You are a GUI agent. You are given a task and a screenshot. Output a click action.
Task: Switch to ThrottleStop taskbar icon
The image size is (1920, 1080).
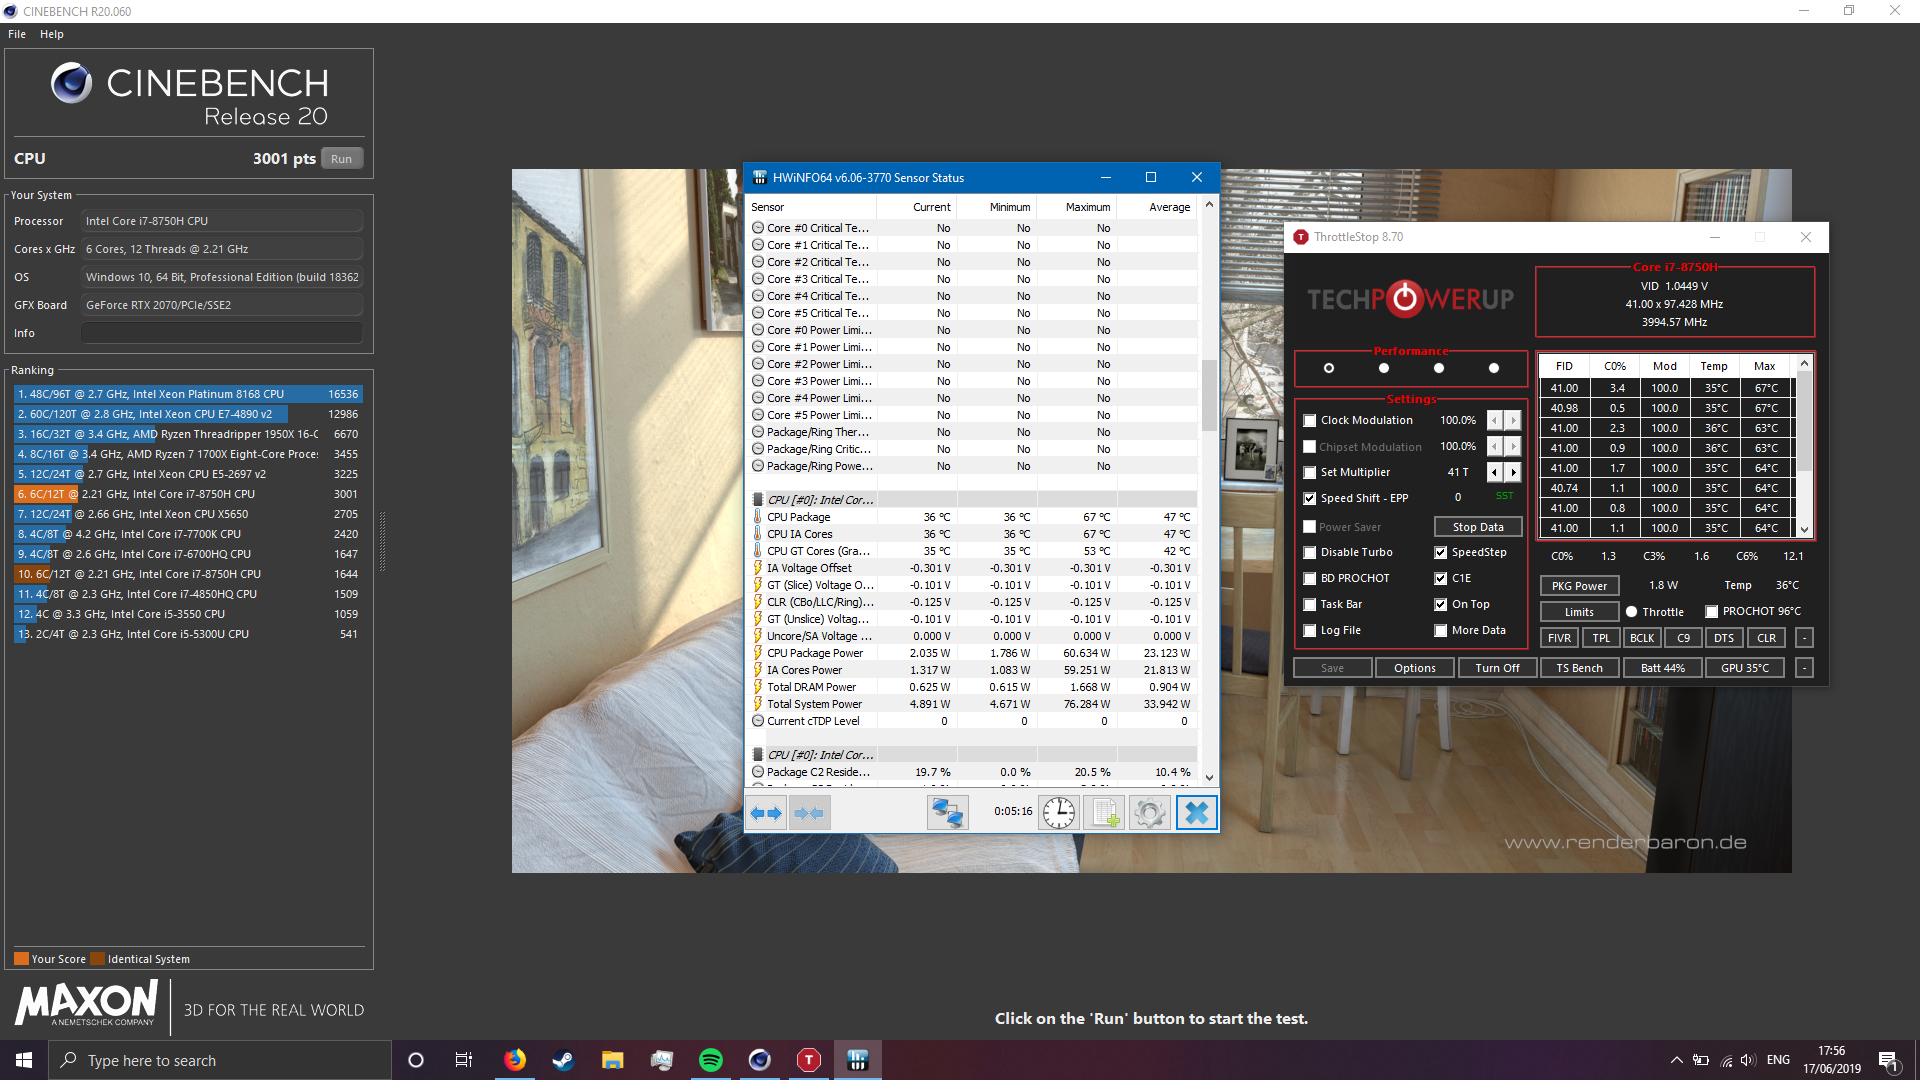(x=809, y=1060)
